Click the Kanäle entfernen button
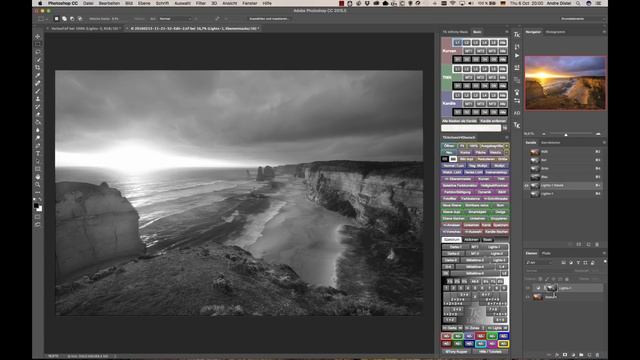Image resolution: width=640 pixels, height=360 pixels. pos(493,121)
